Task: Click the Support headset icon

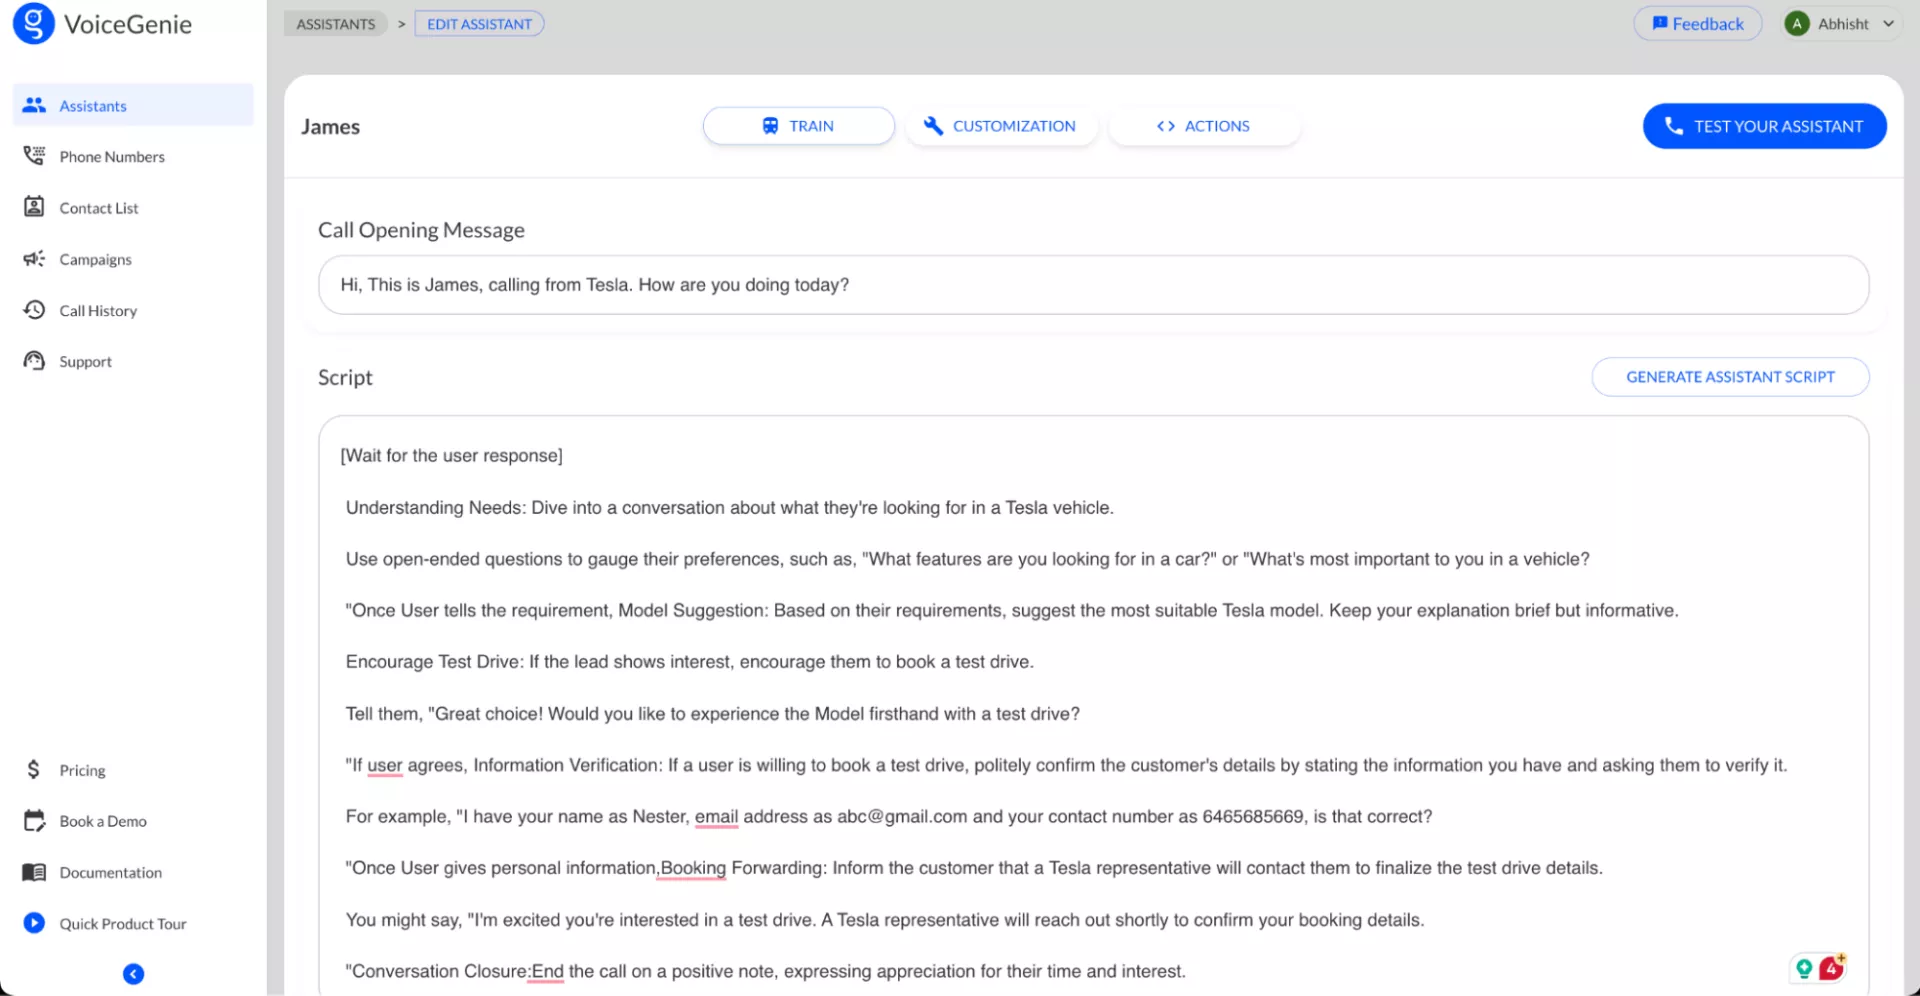Action: tap(34, 361)
